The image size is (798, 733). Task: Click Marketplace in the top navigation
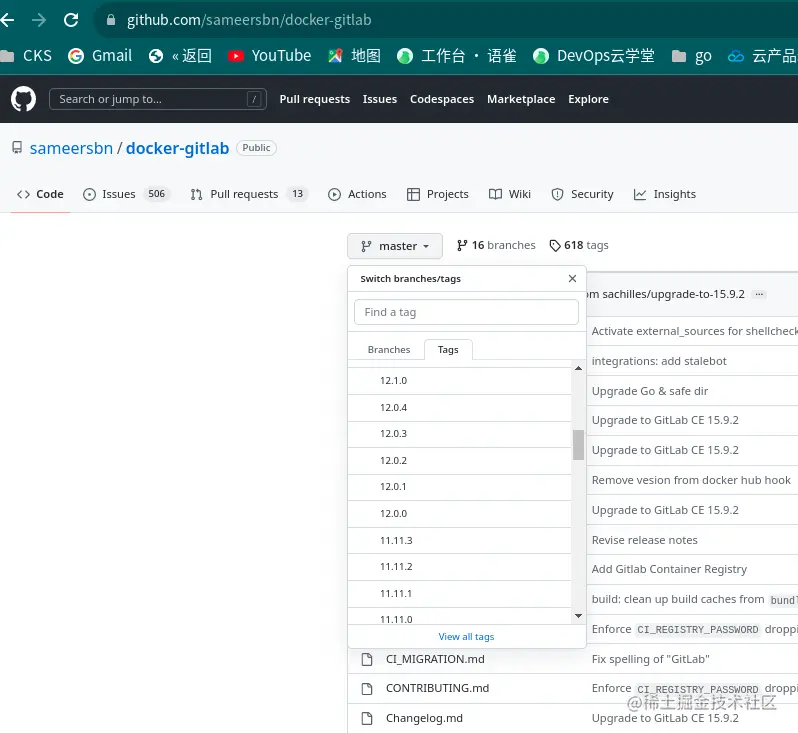coord(521,99)
